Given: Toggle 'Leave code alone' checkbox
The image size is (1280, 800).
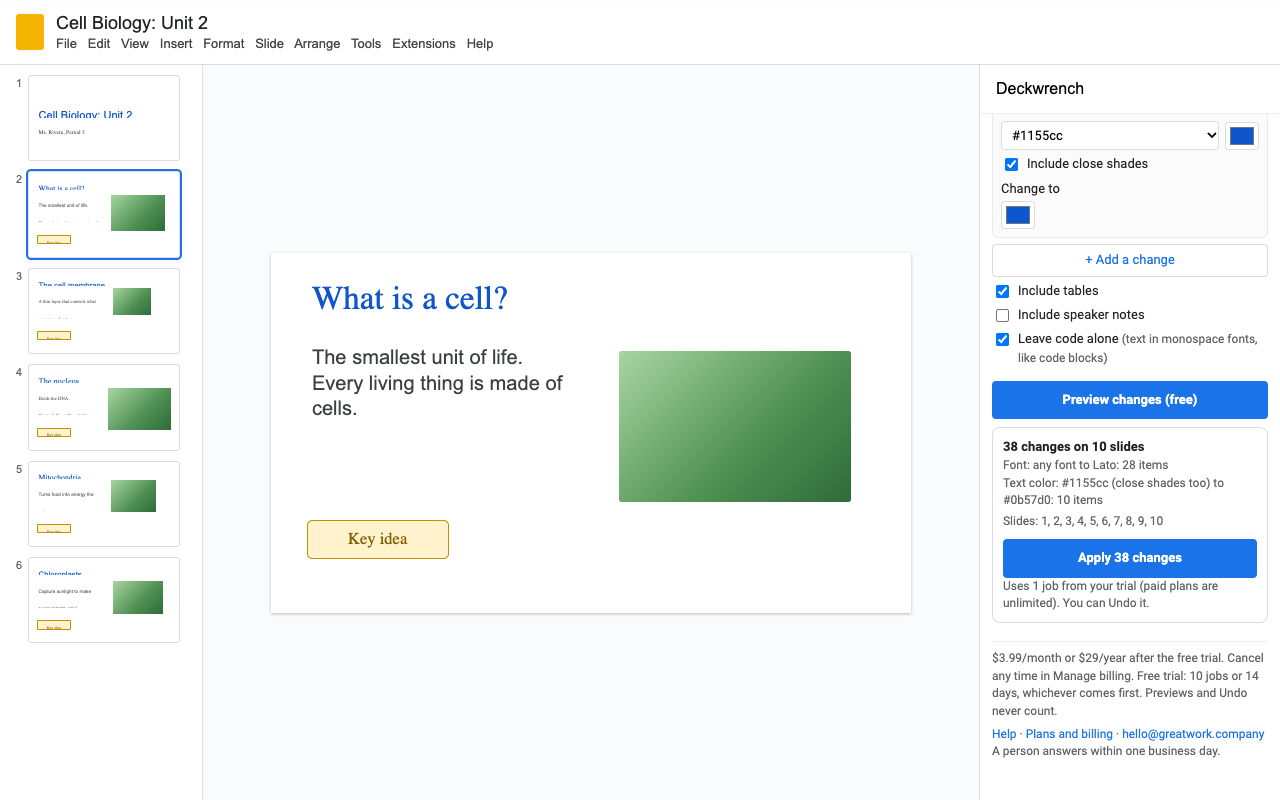Looking at the screenshot, I should pos(1003,339).
